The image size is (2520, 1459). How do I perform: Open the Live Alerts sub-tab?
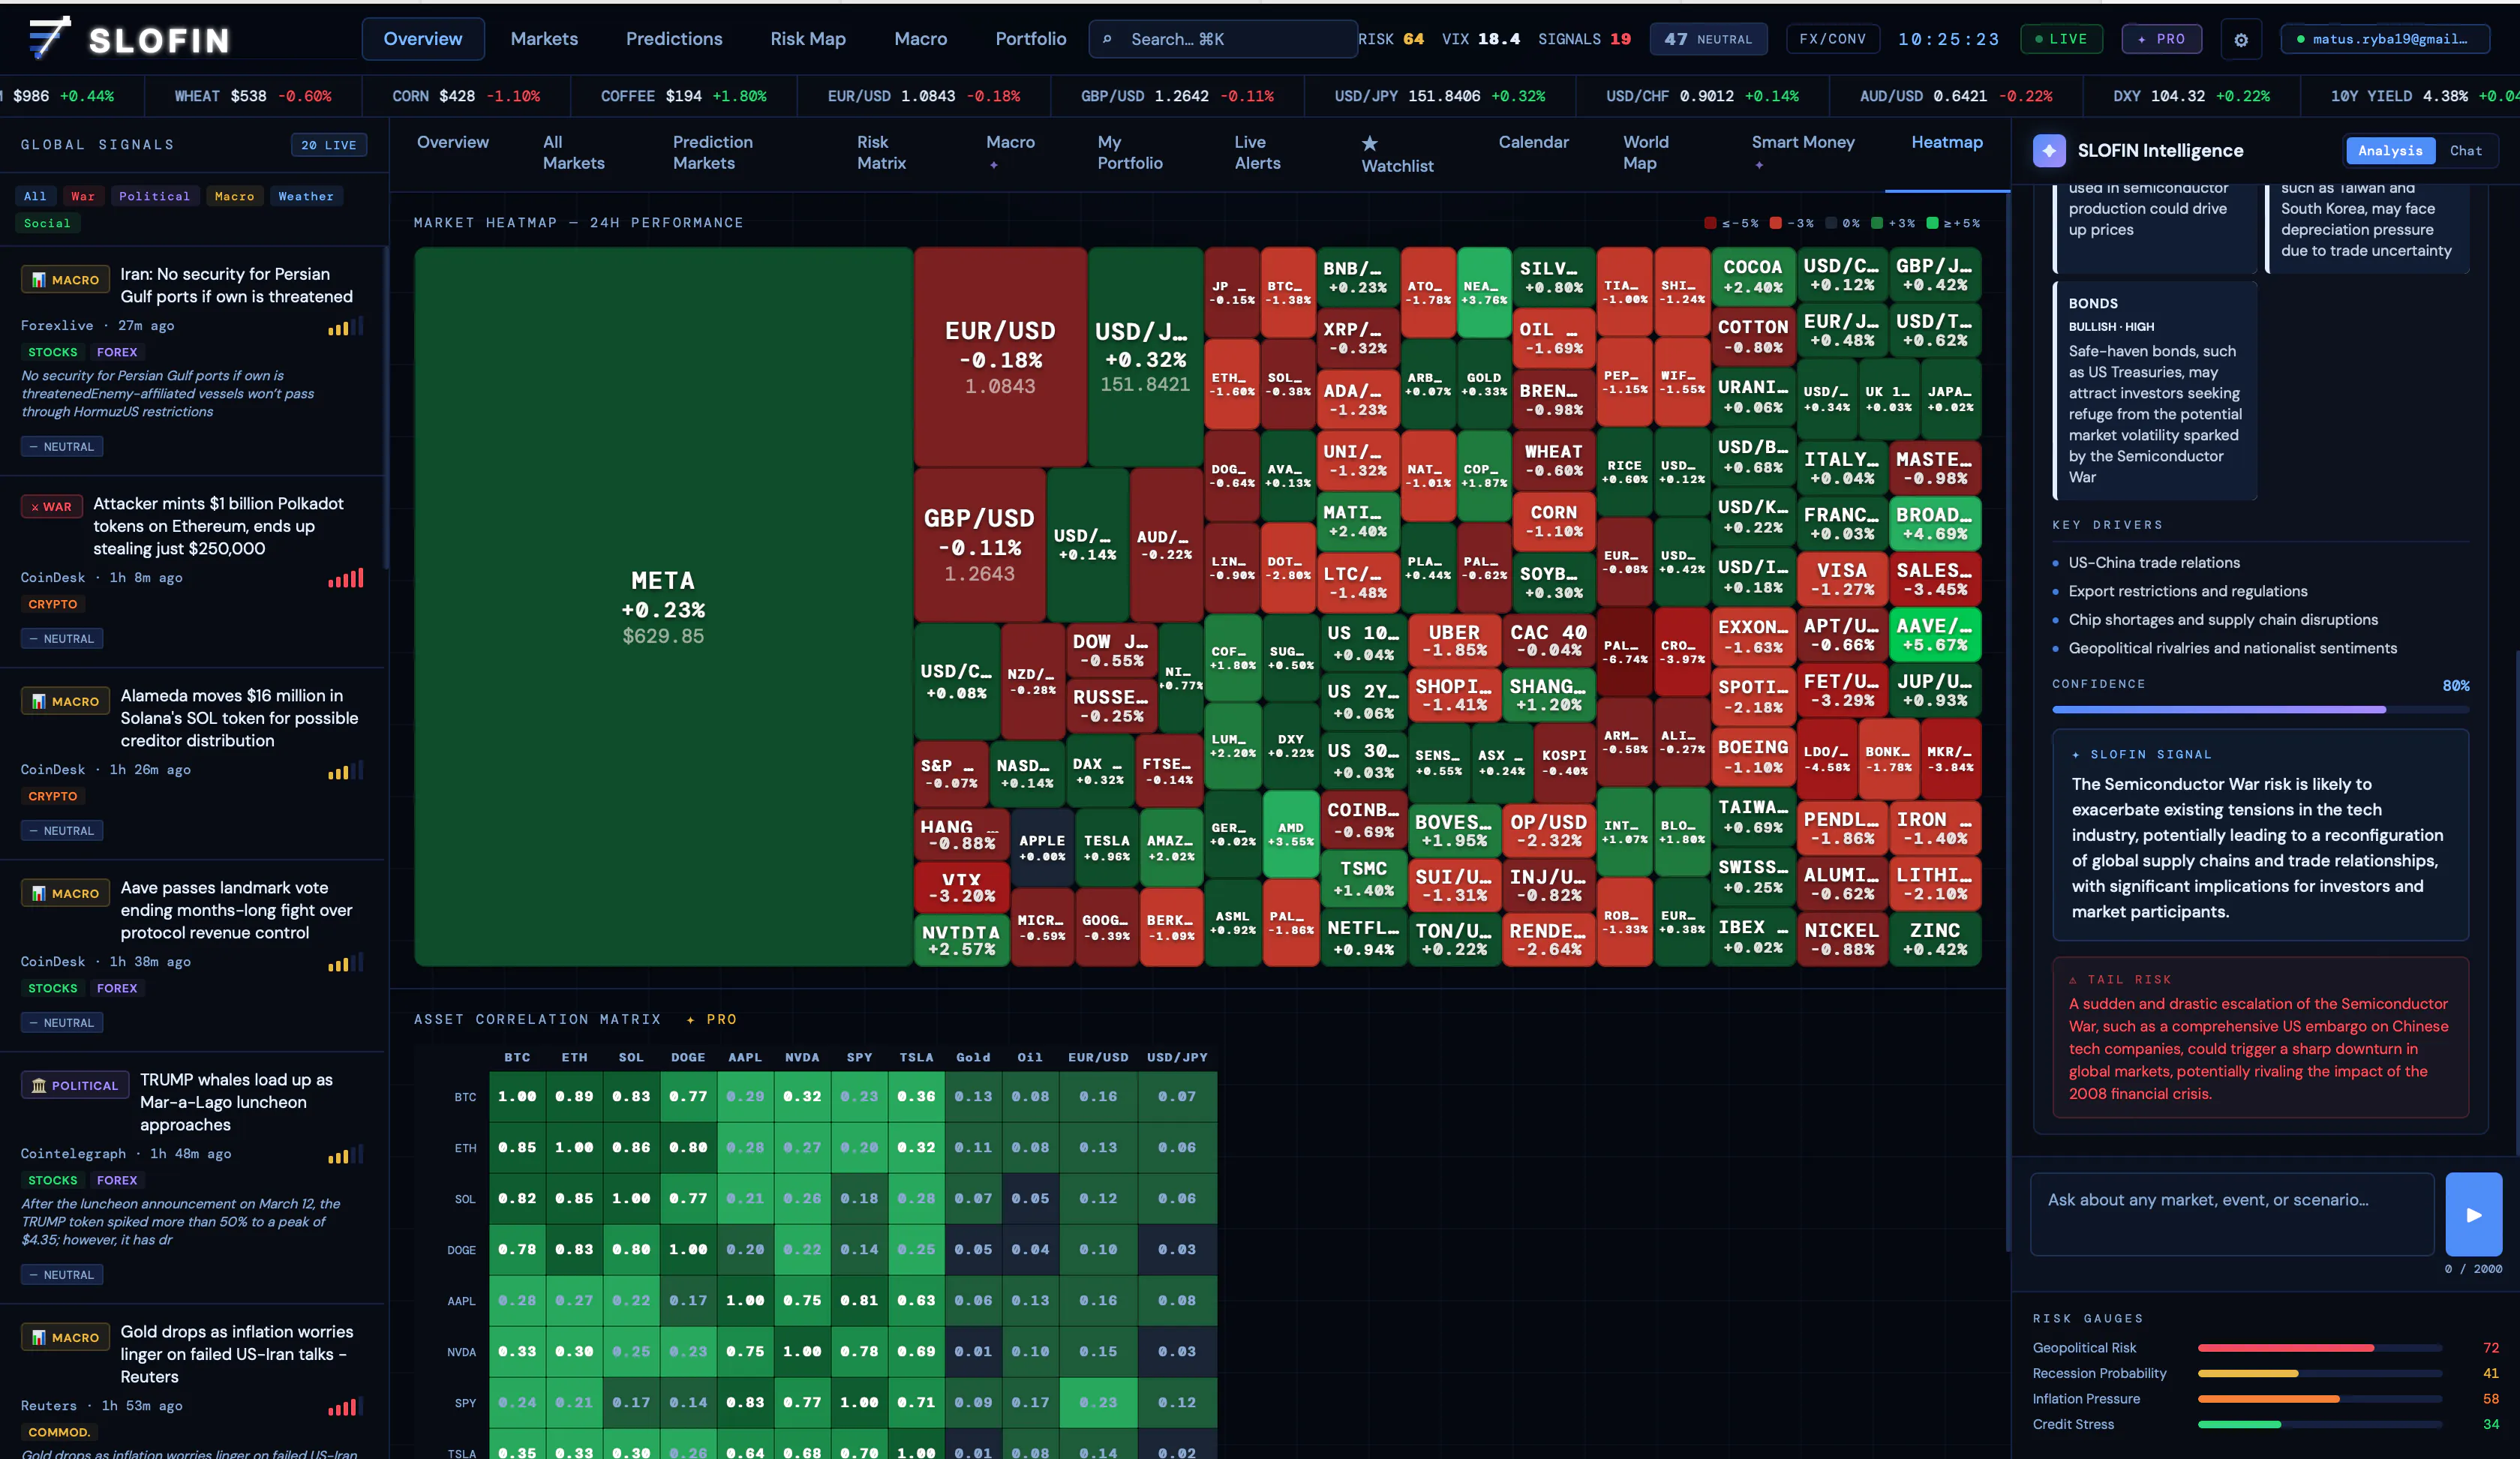(1257, 152)
